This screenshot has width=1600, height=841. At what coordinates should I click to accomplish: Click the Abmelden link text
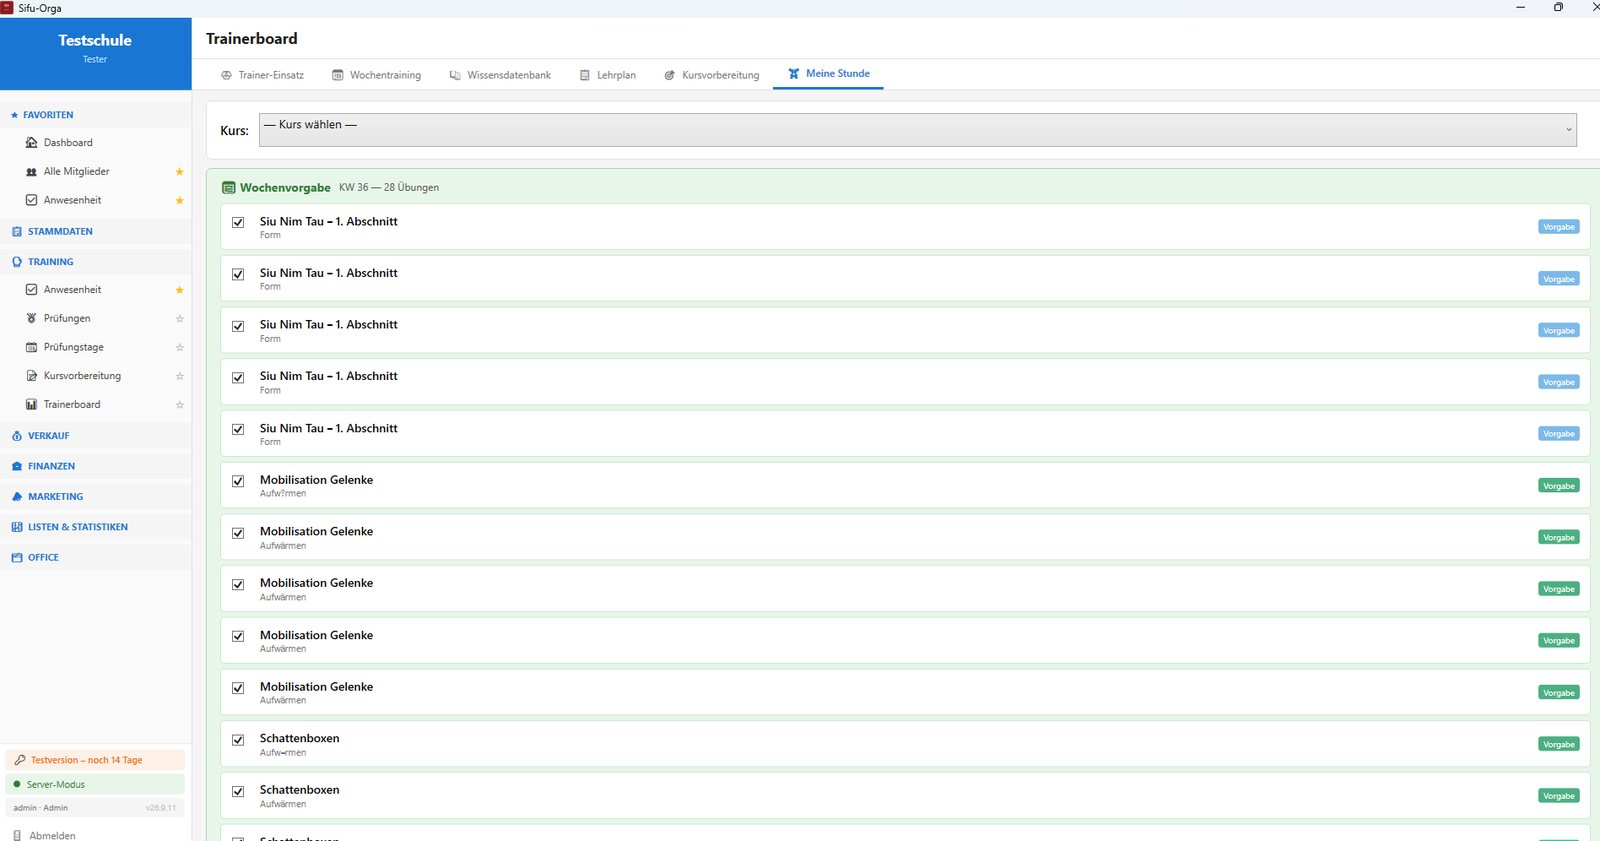click(52, 835)
